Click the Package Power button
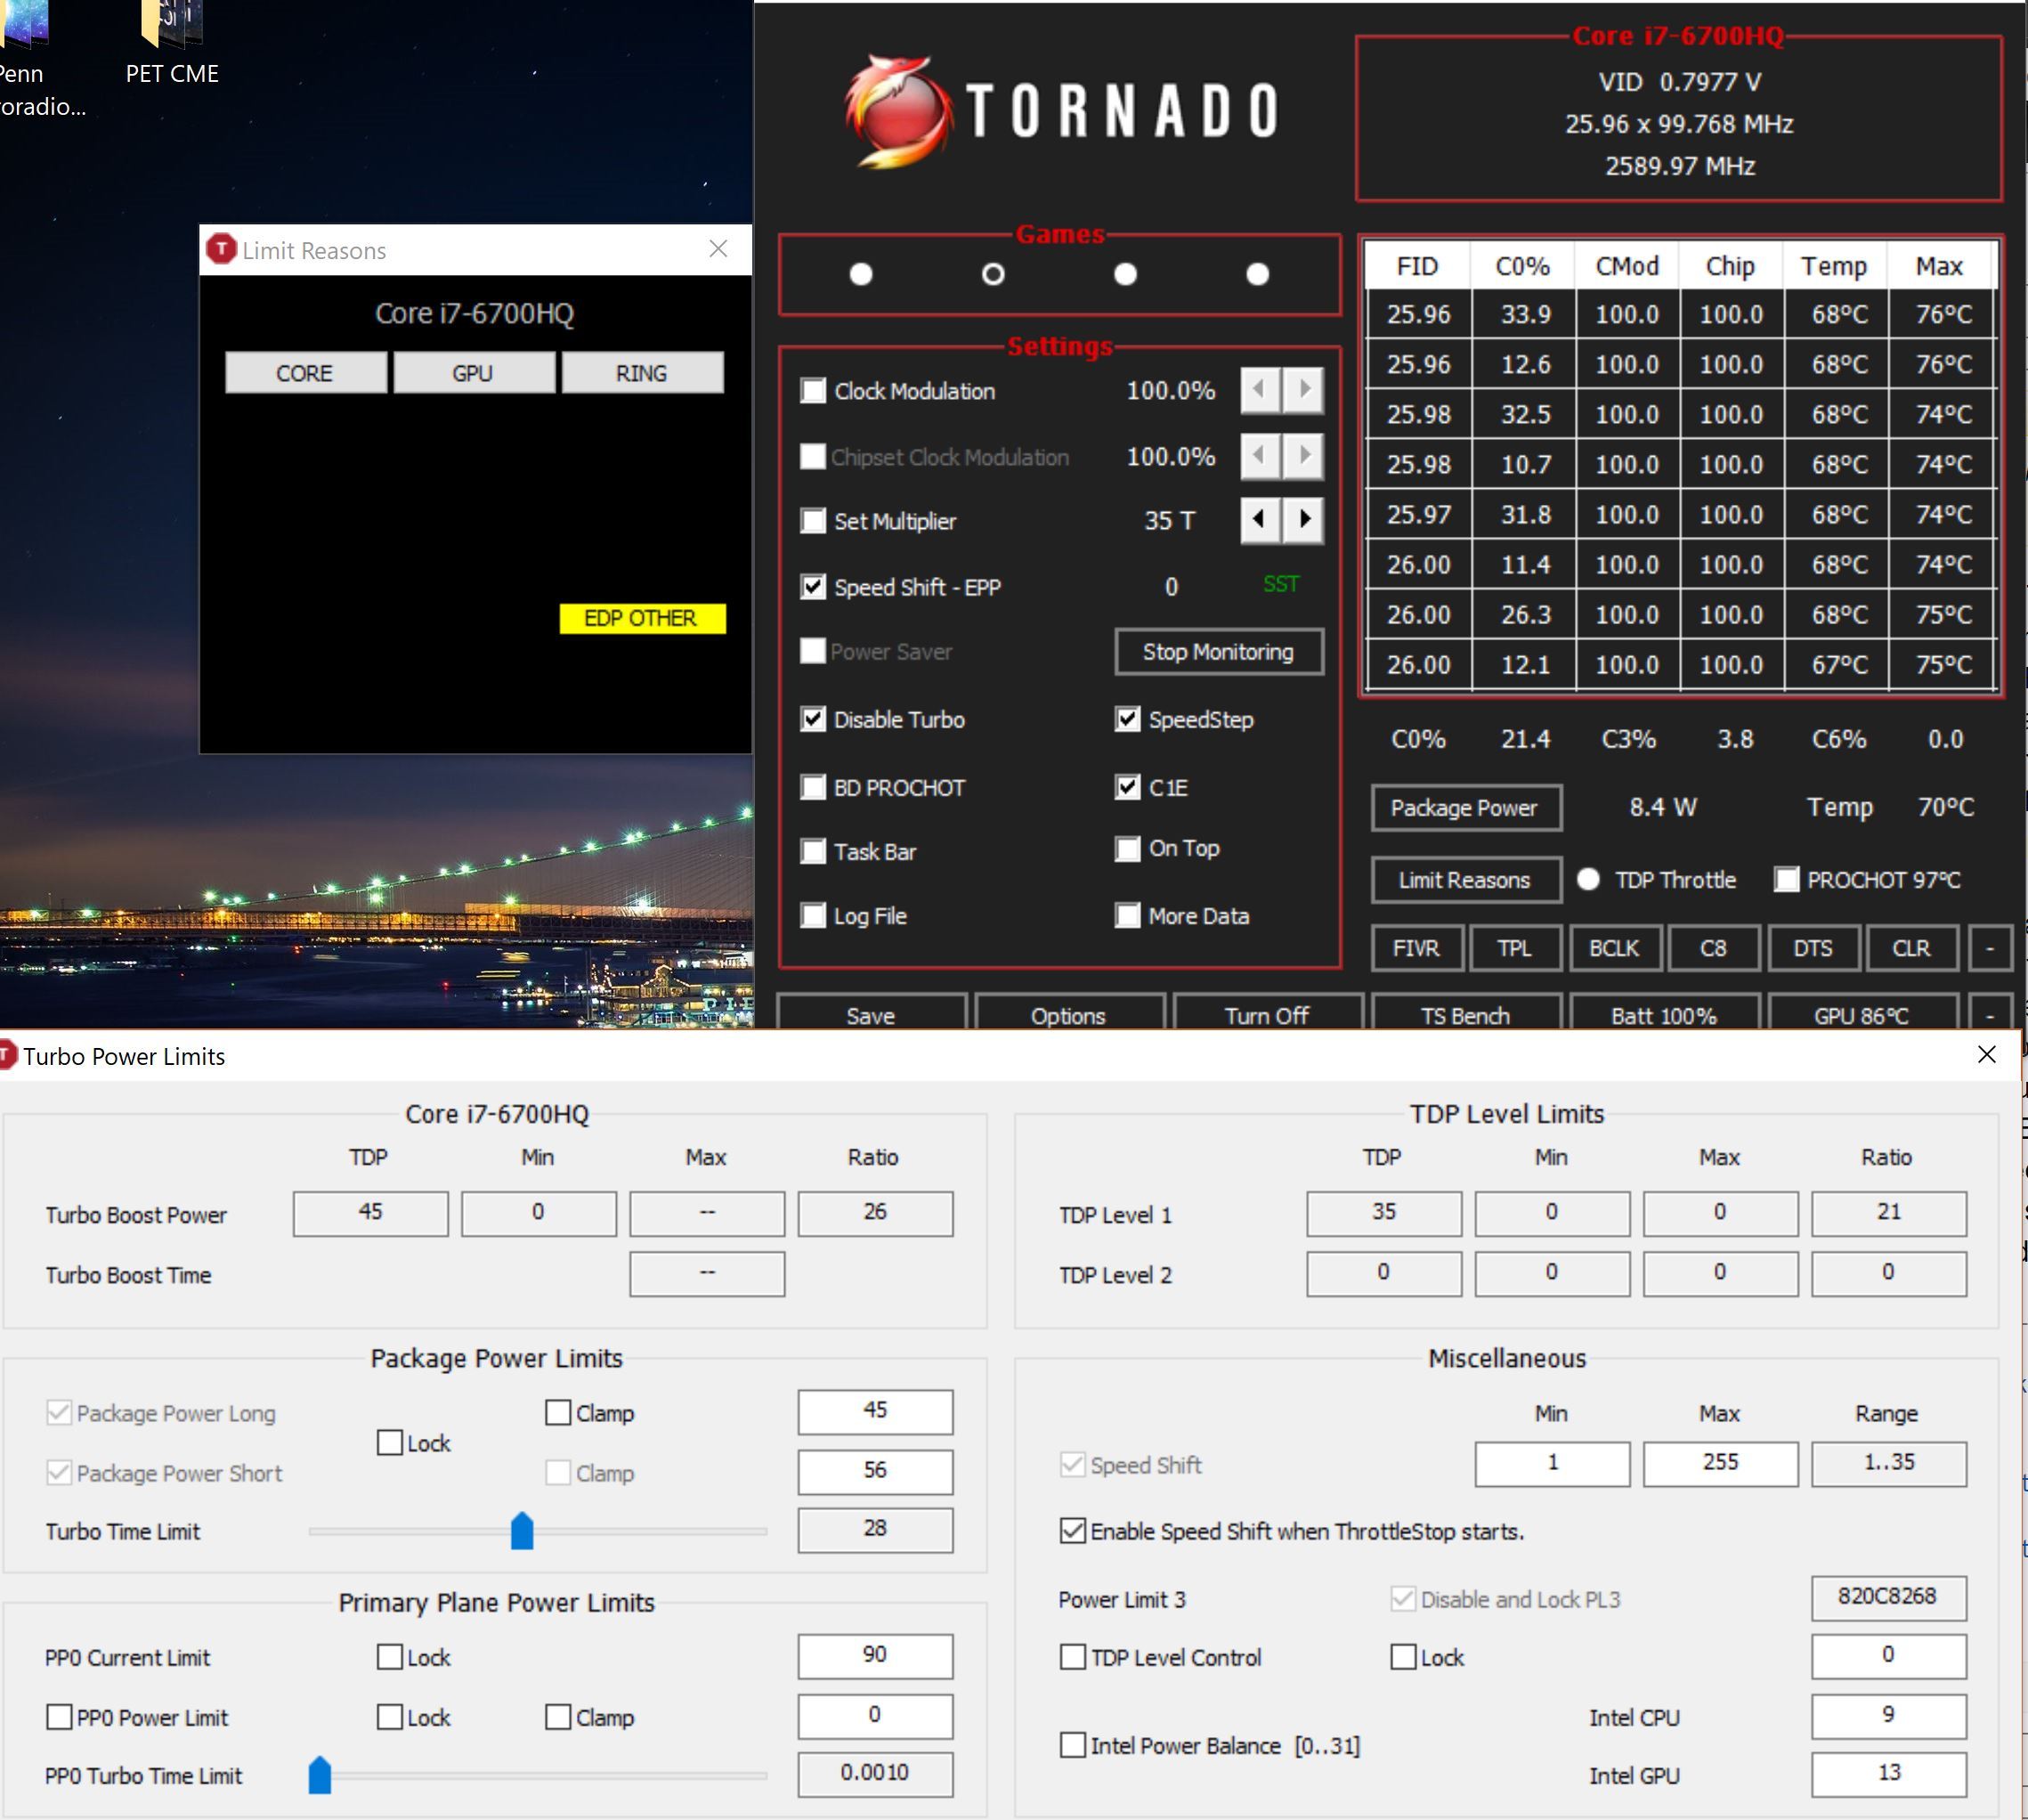This screenshot has height=1820, width=2028. 1465,807
